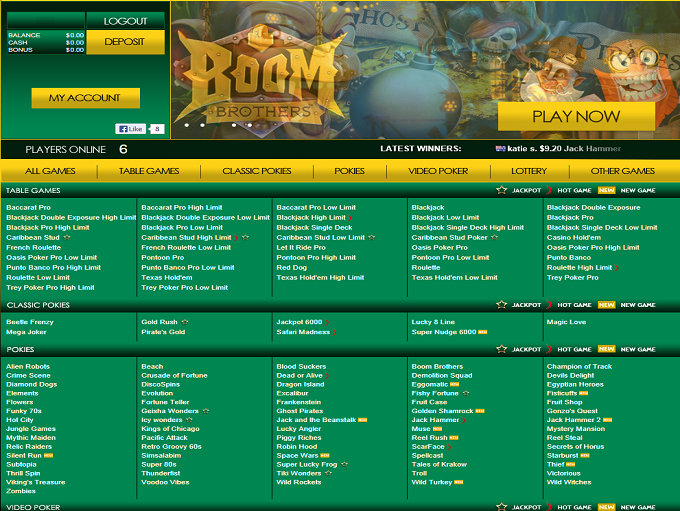Click the Jackpot star legend in Table Games header
The width and height of the screenshot is (680, 511).
501,190
